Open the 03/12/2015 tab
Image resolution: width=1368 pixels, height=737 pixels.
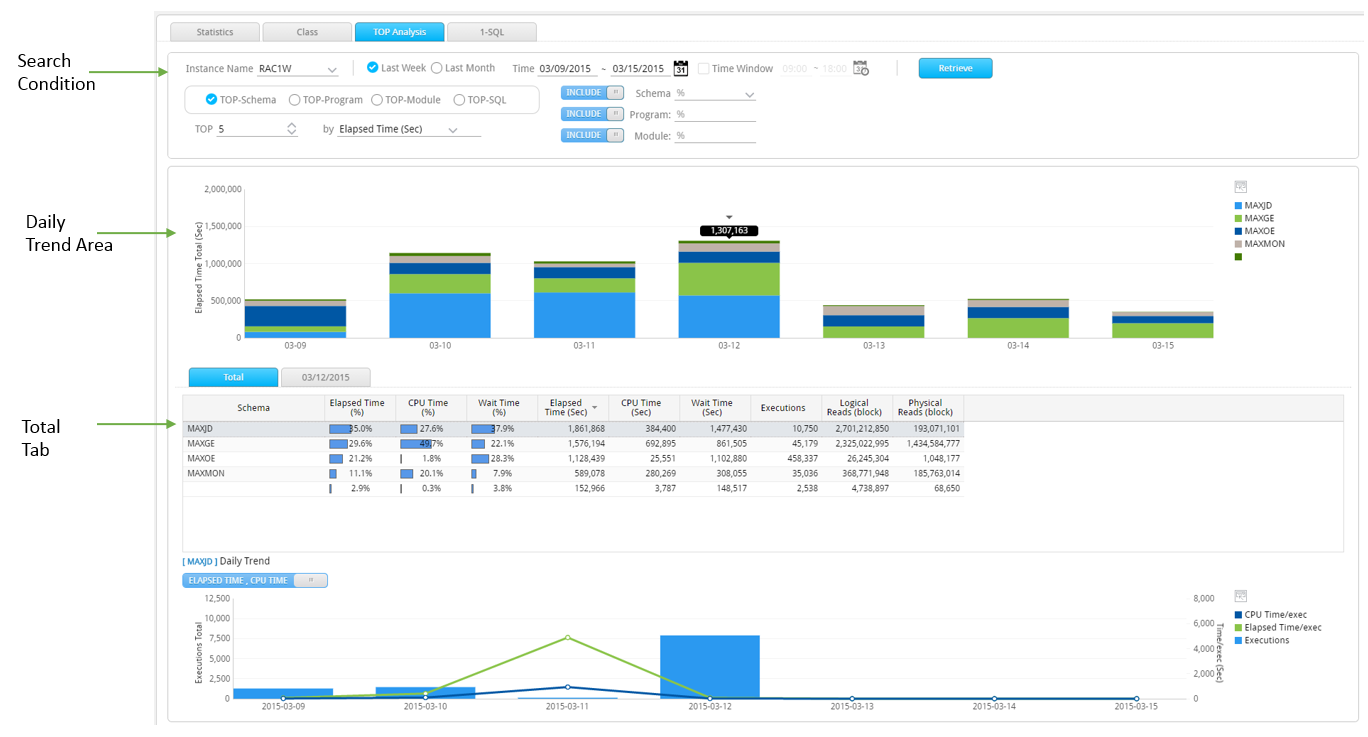coord(325,377)
